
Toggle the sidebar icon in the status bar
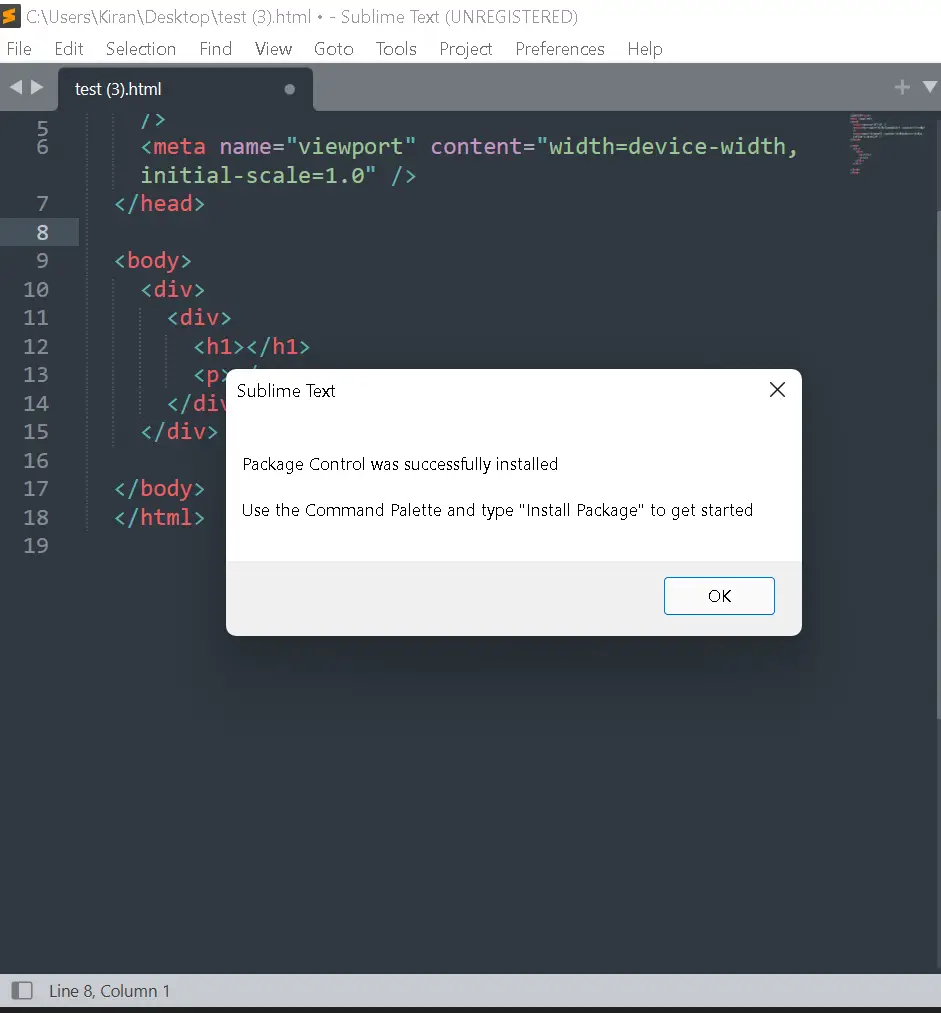click(x=20, y=990)
